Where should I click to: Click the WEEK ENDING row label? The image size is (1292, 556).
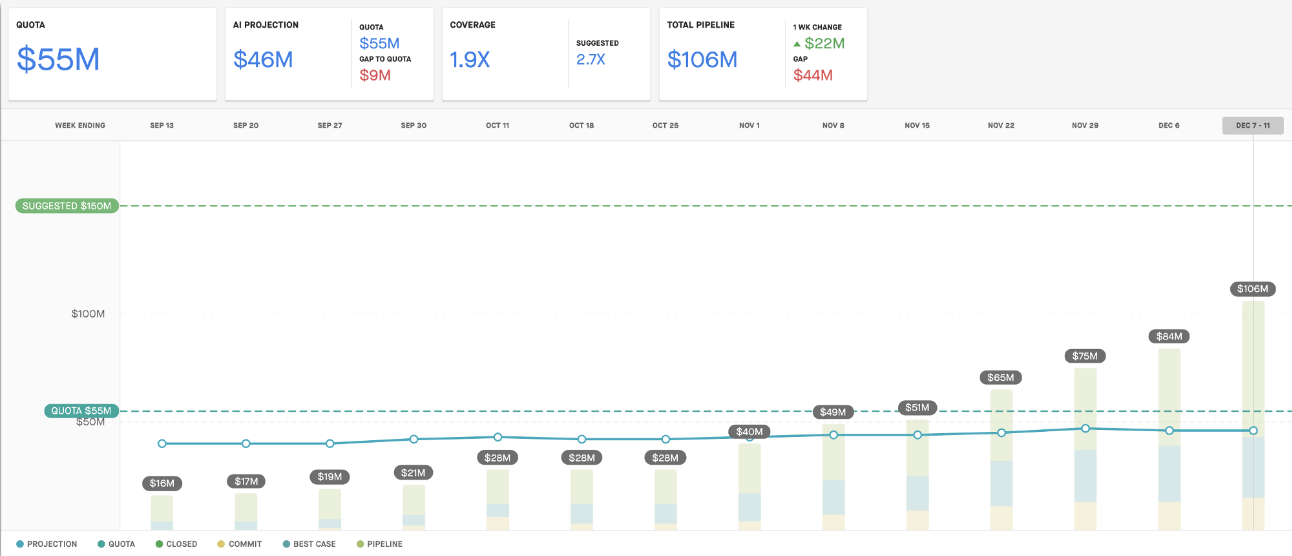(80, 126)
